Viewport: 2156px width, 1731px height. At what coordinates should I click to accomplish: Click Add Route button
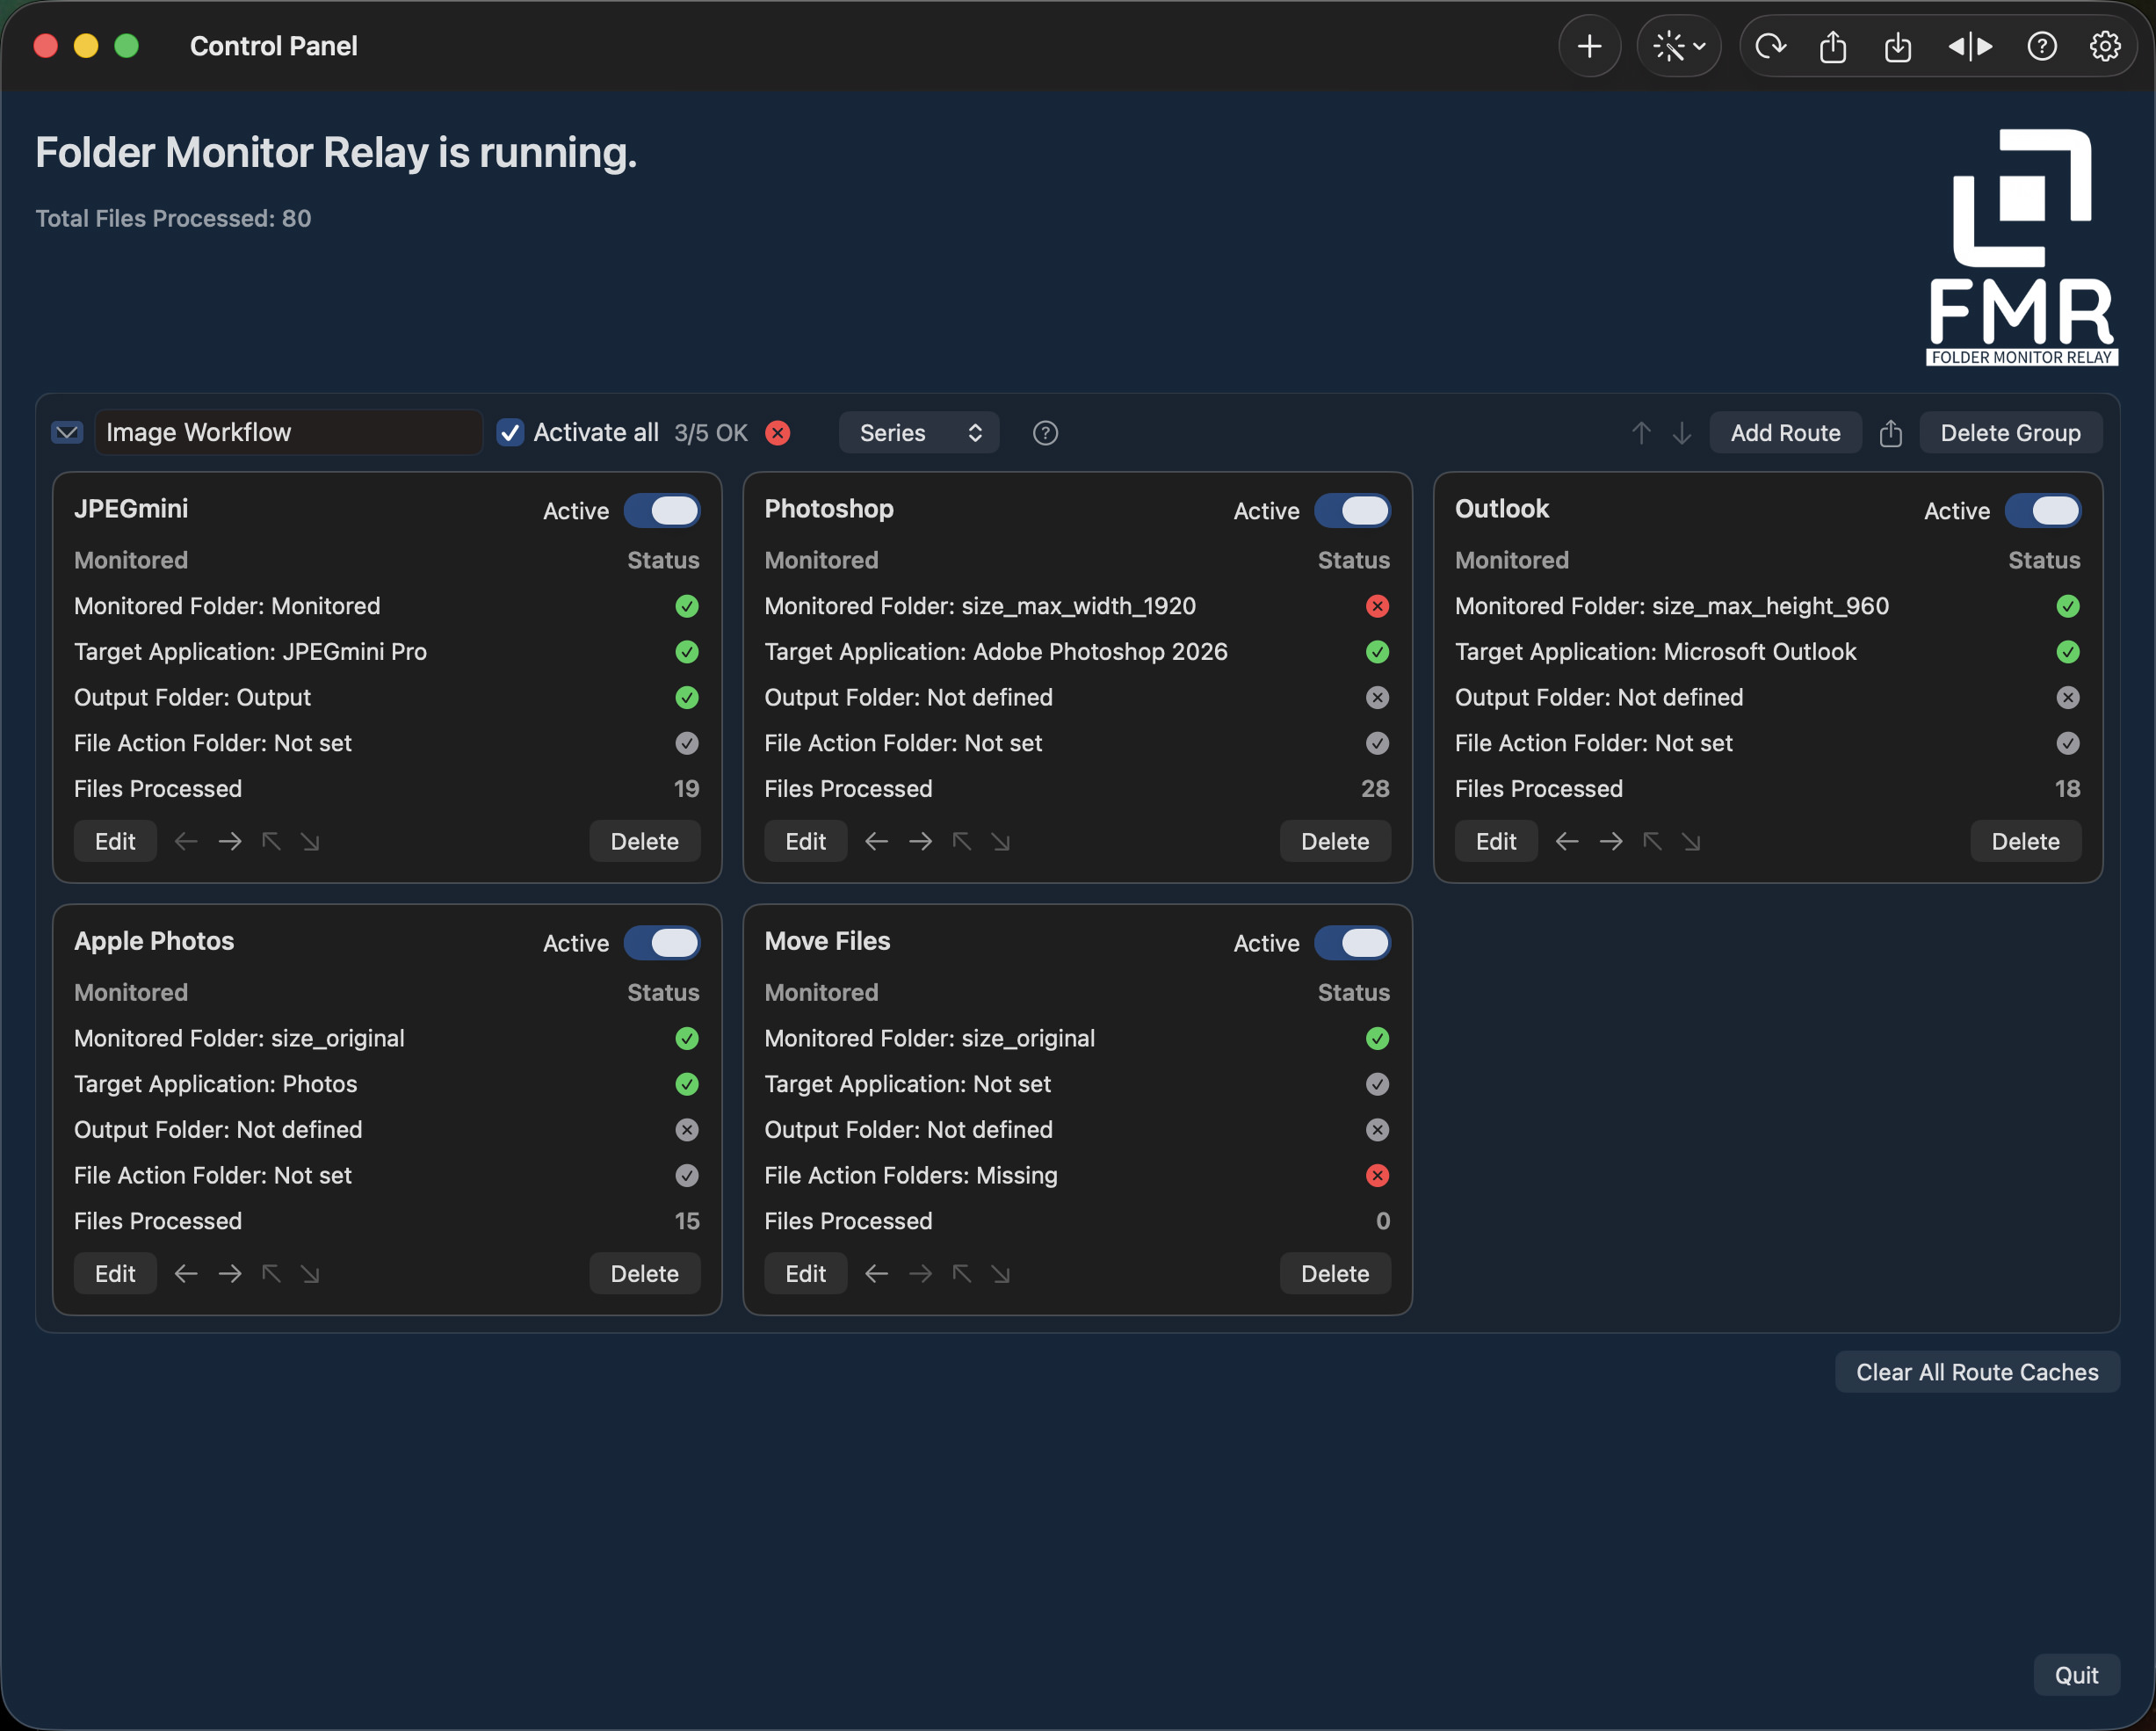(1785, 433)
